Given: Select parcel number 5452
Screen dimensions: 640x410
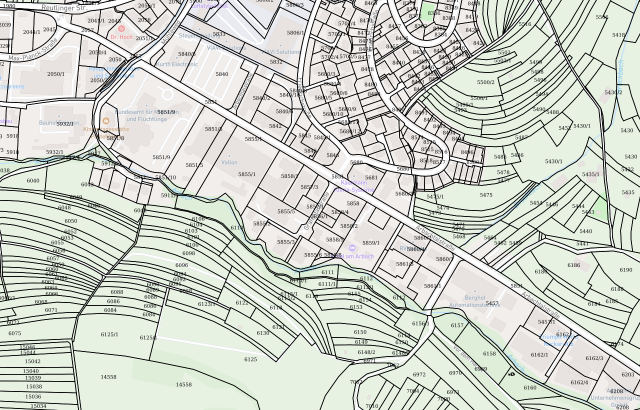Looking at the screenshot, I should click(565, 128).
